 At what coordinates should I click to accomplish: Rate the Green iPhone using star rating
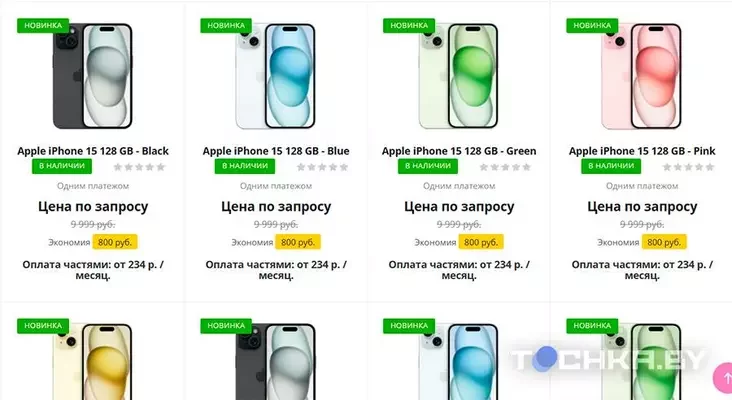coord(505,167)
